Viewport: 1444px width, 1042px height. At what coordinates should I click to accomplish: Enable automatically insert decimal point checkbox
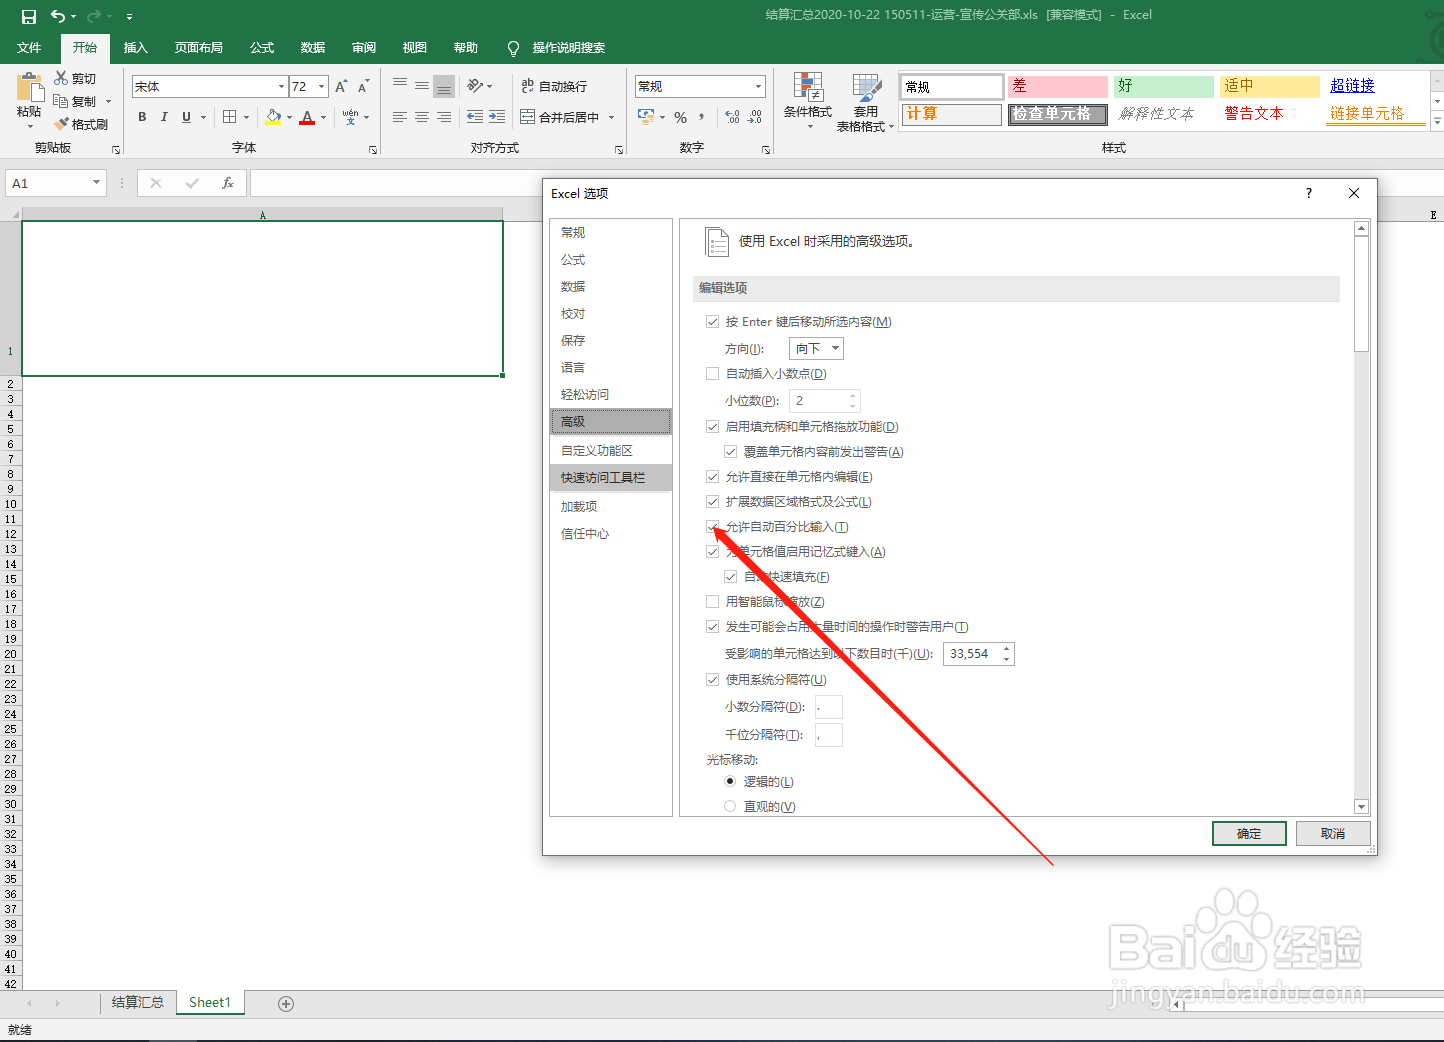coord(712,374)
